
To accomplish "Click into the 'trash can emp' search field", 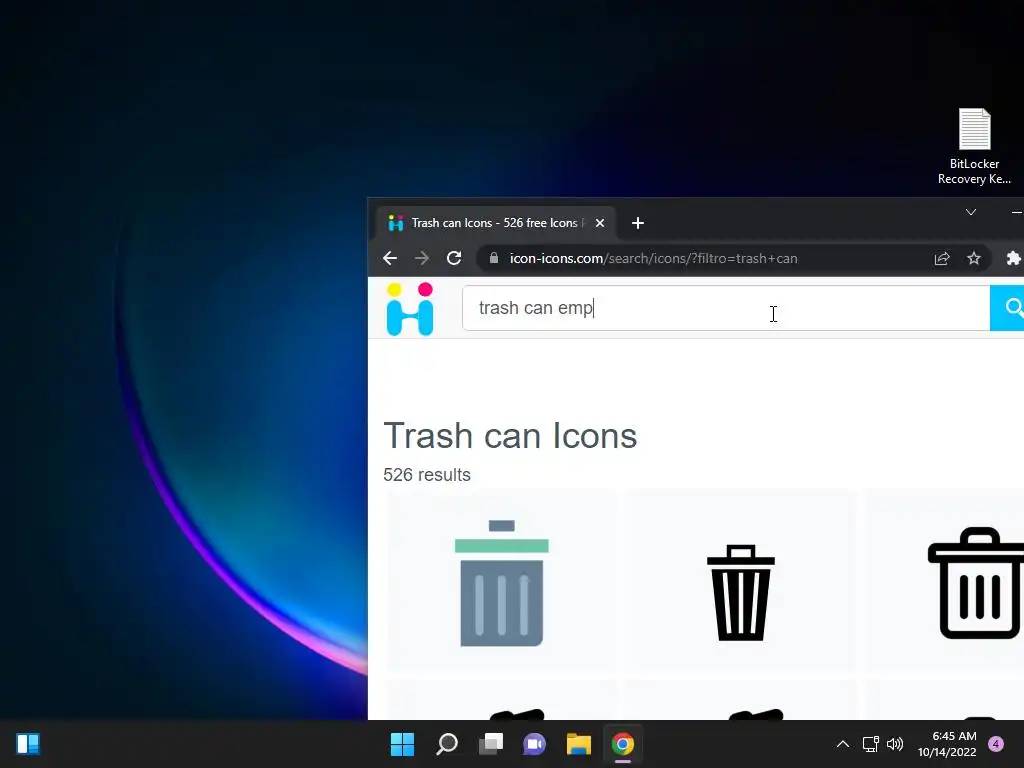I will coord(726,308).
